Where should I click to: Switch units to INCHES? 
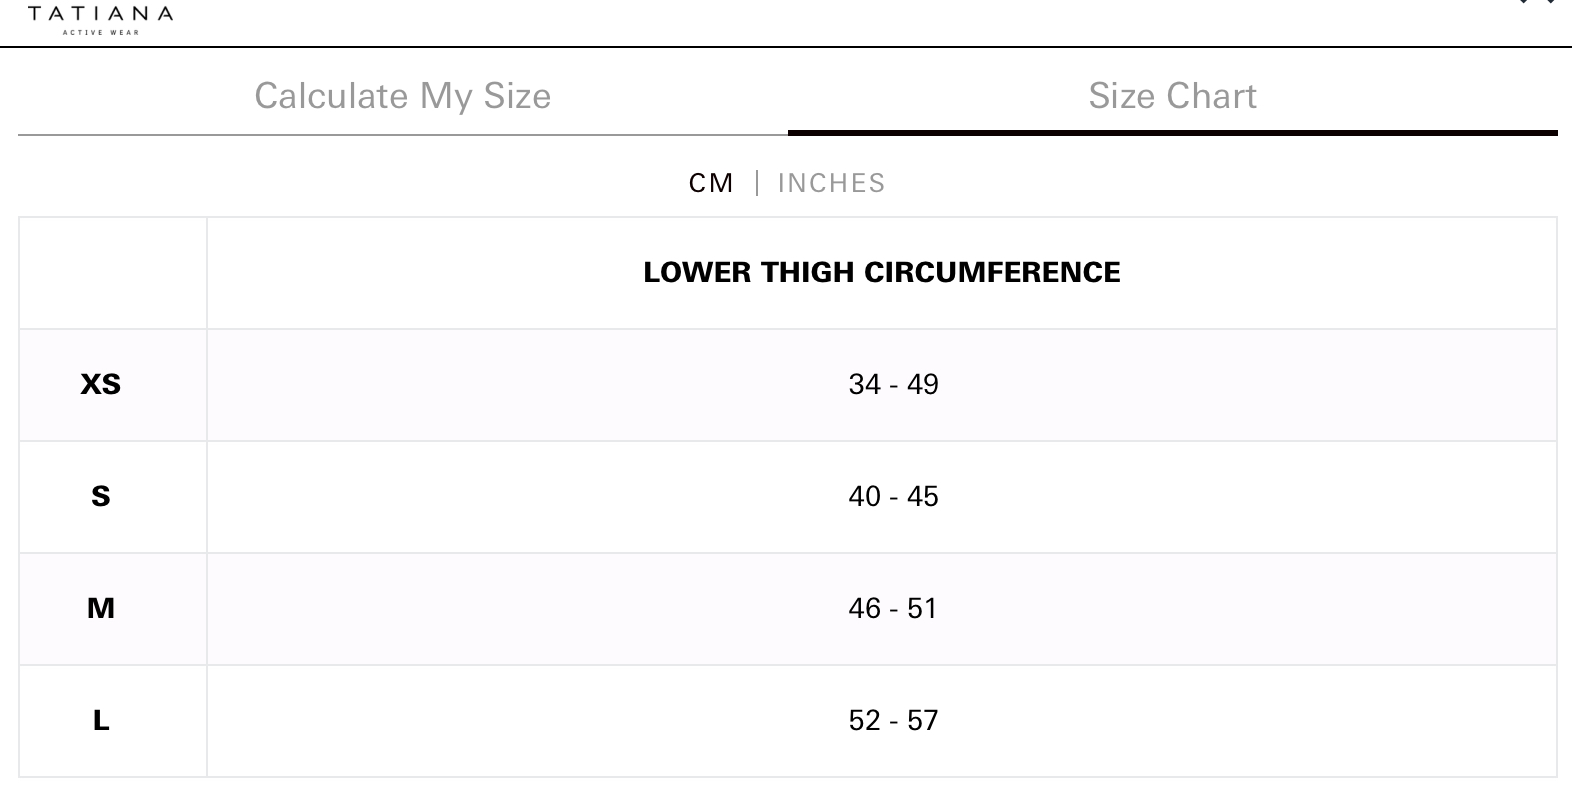click(x=831, y=183)
